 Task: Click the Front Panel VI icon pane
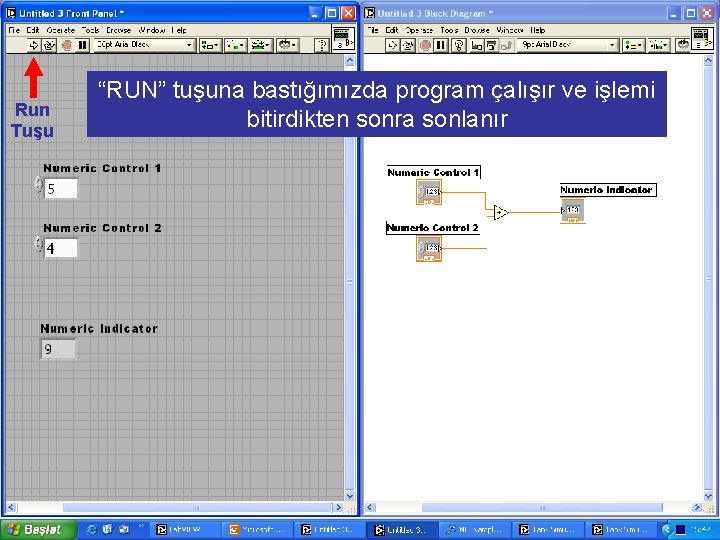[343, 38]
